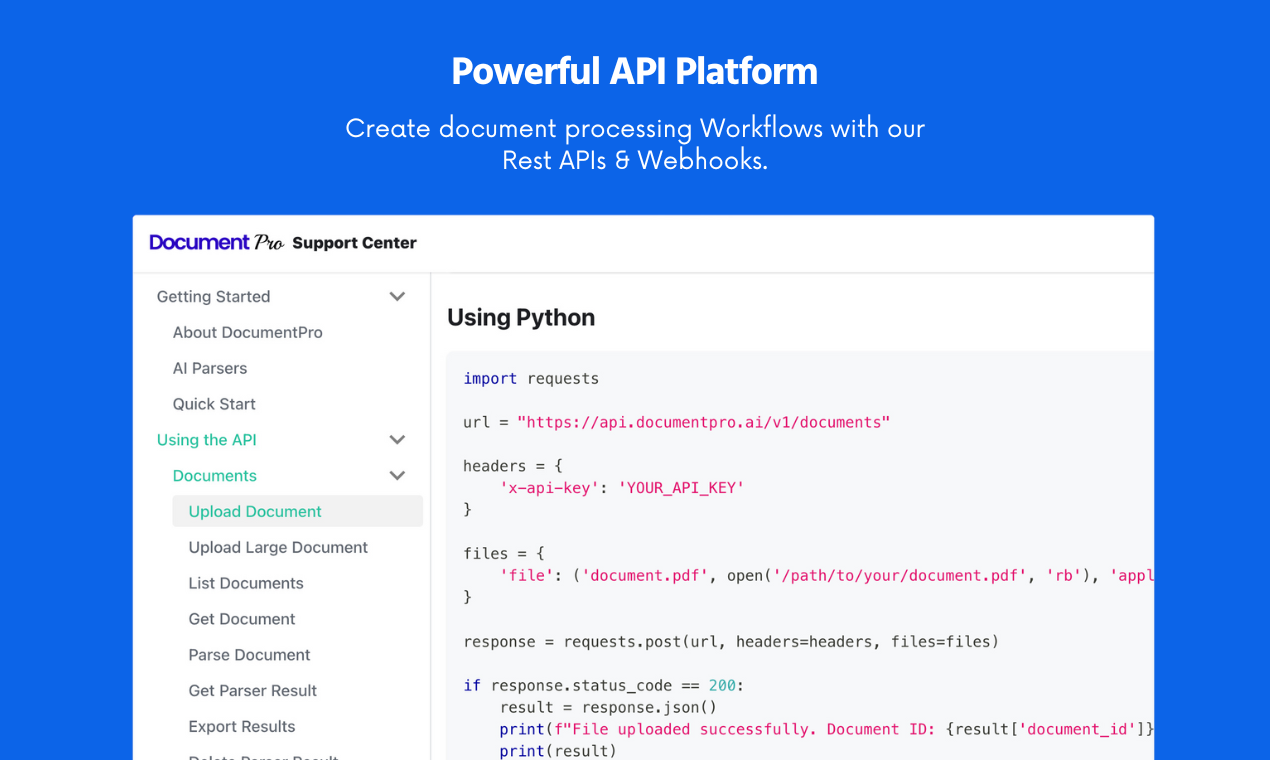
Task: Click the Powerful API Platform title
Action: (x=635, y=71)
